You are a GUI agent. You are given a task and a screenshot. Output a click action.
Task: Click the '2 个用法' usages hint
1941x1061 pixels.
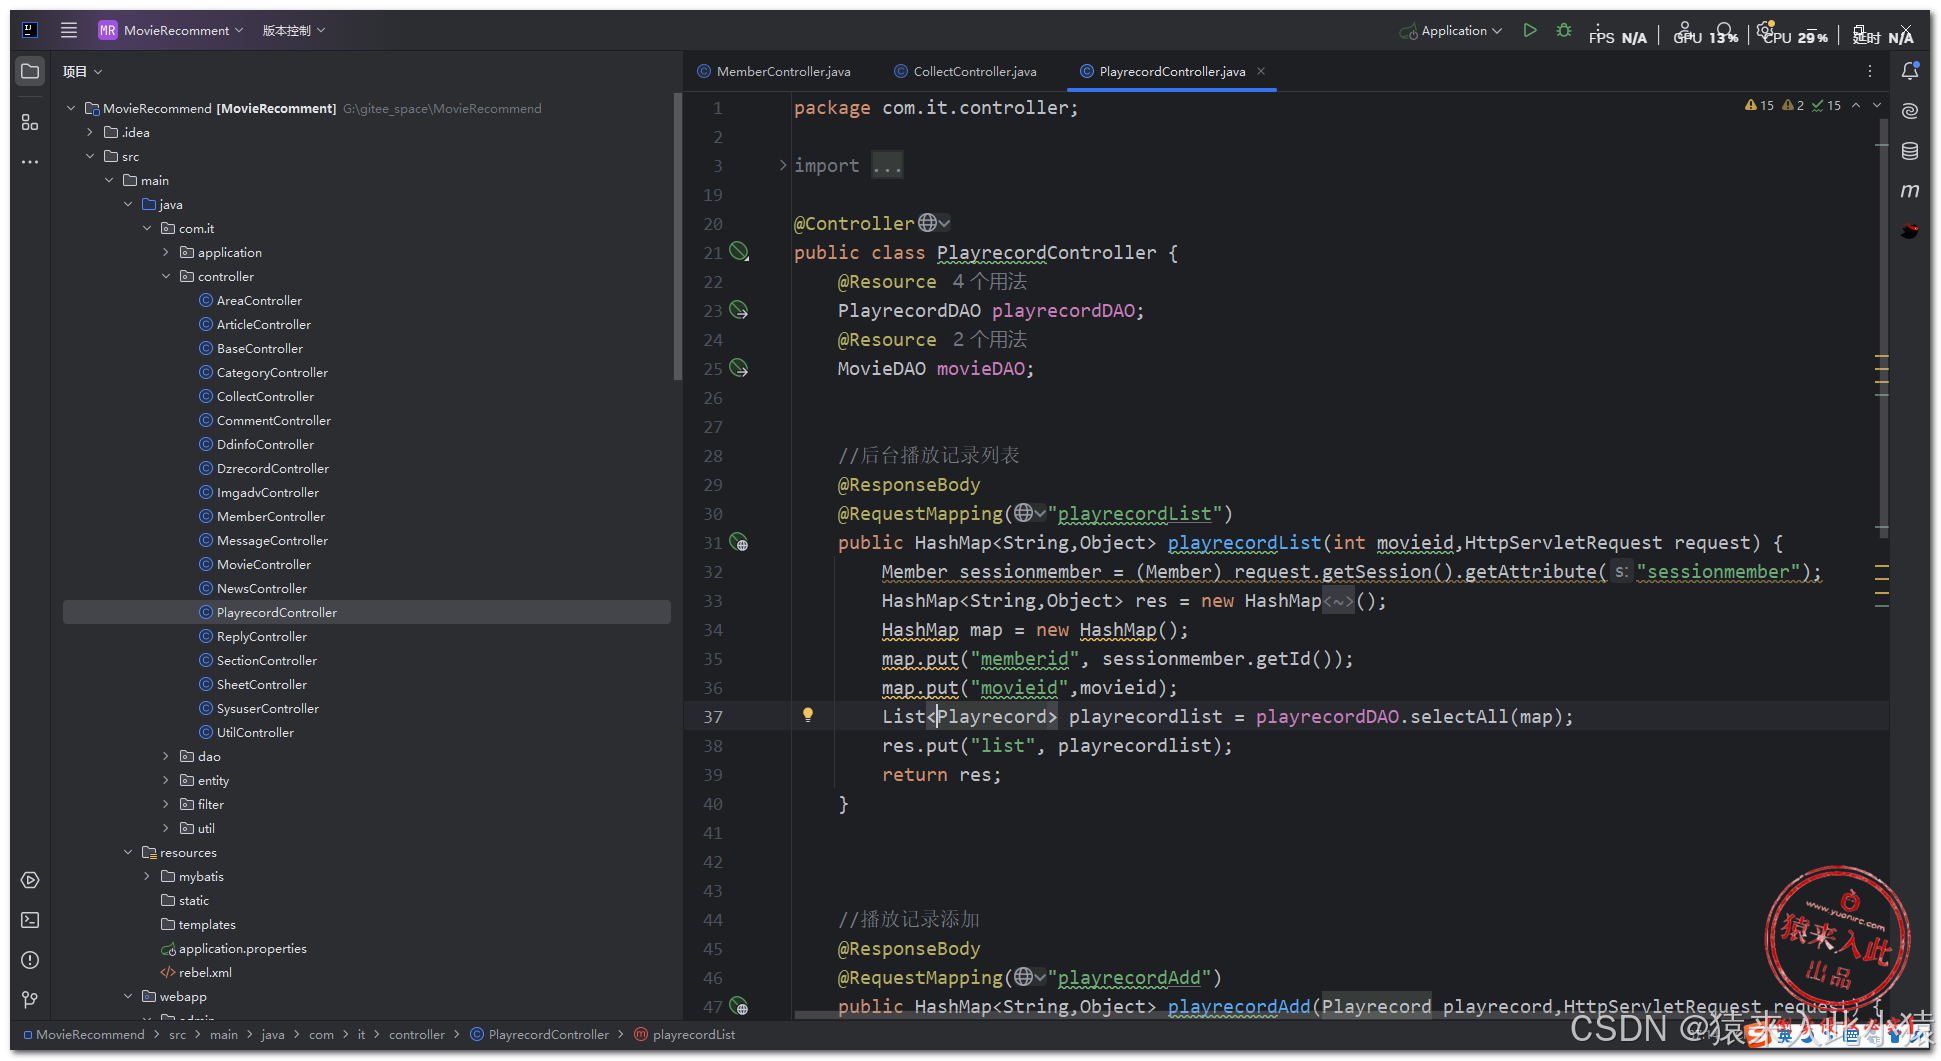tap(990, 339)
